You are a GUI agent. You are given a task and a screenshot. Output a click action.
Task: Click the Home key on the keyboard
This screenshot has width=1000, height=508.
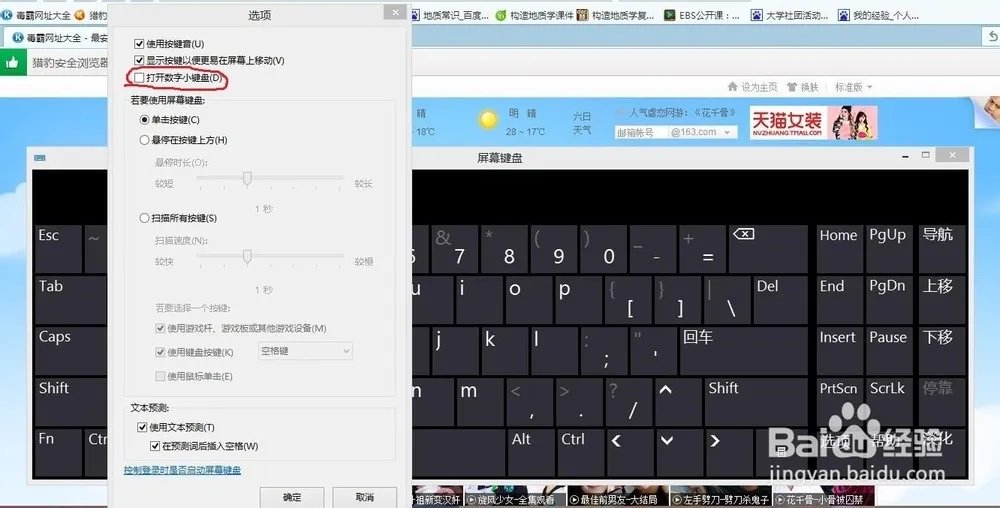839,249
